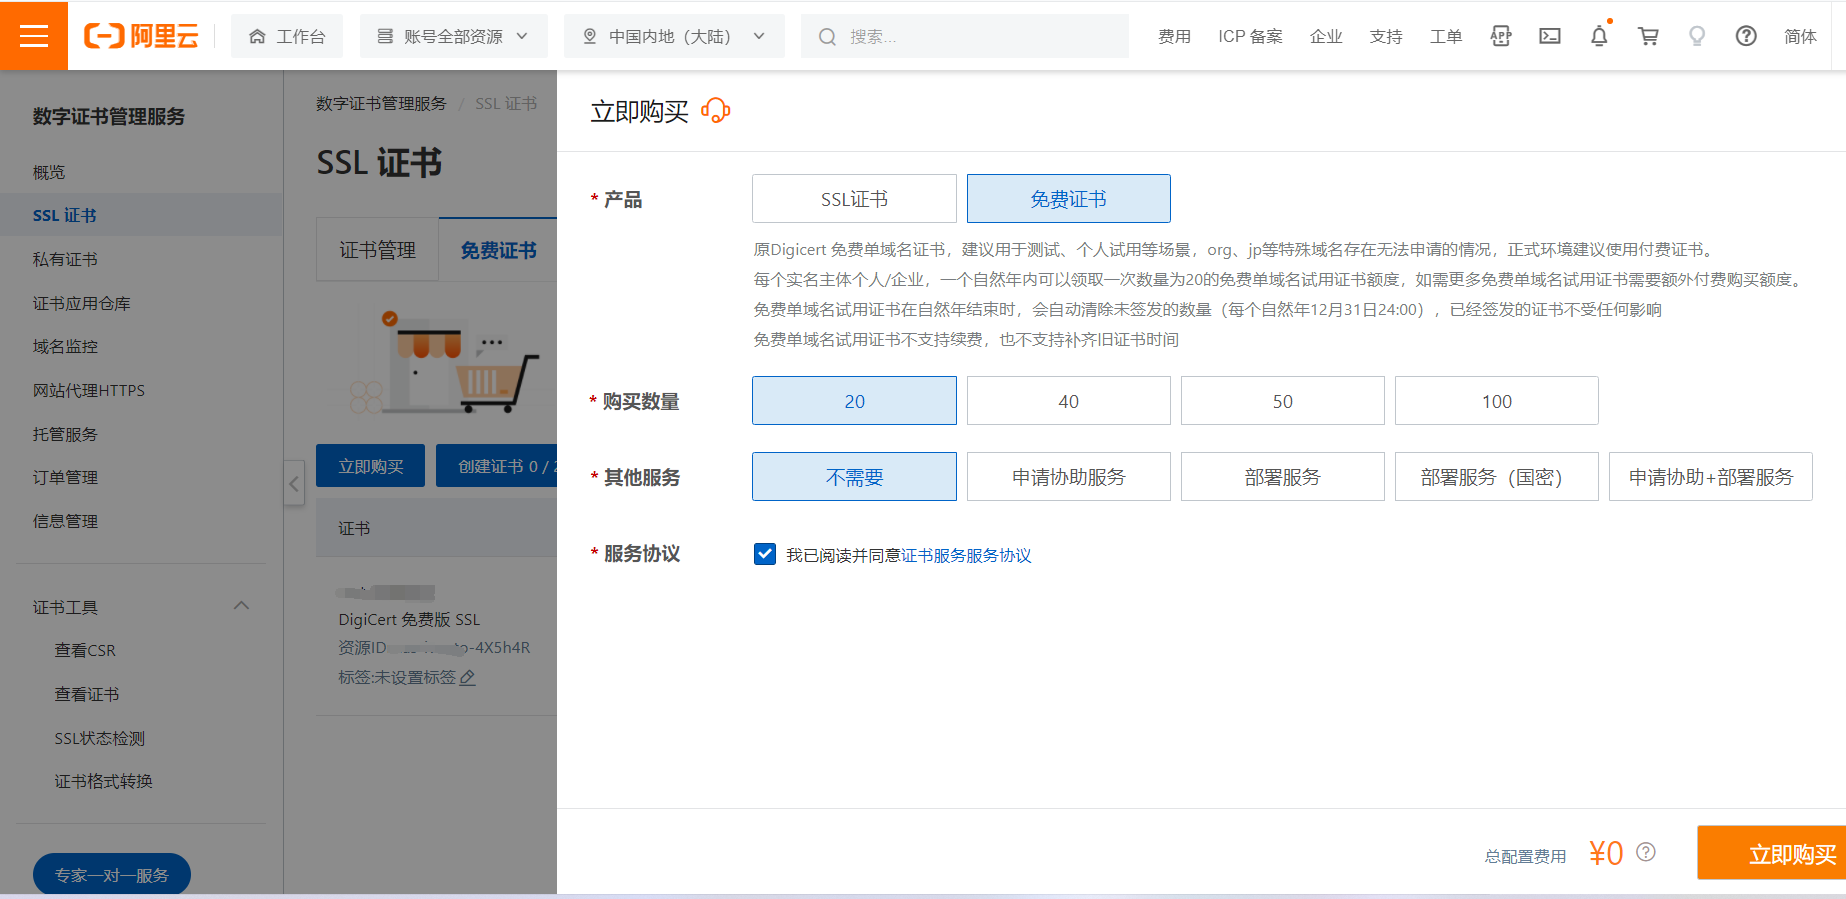Open 网站代理HTTPS in the sidebar

tap(88, 390)
